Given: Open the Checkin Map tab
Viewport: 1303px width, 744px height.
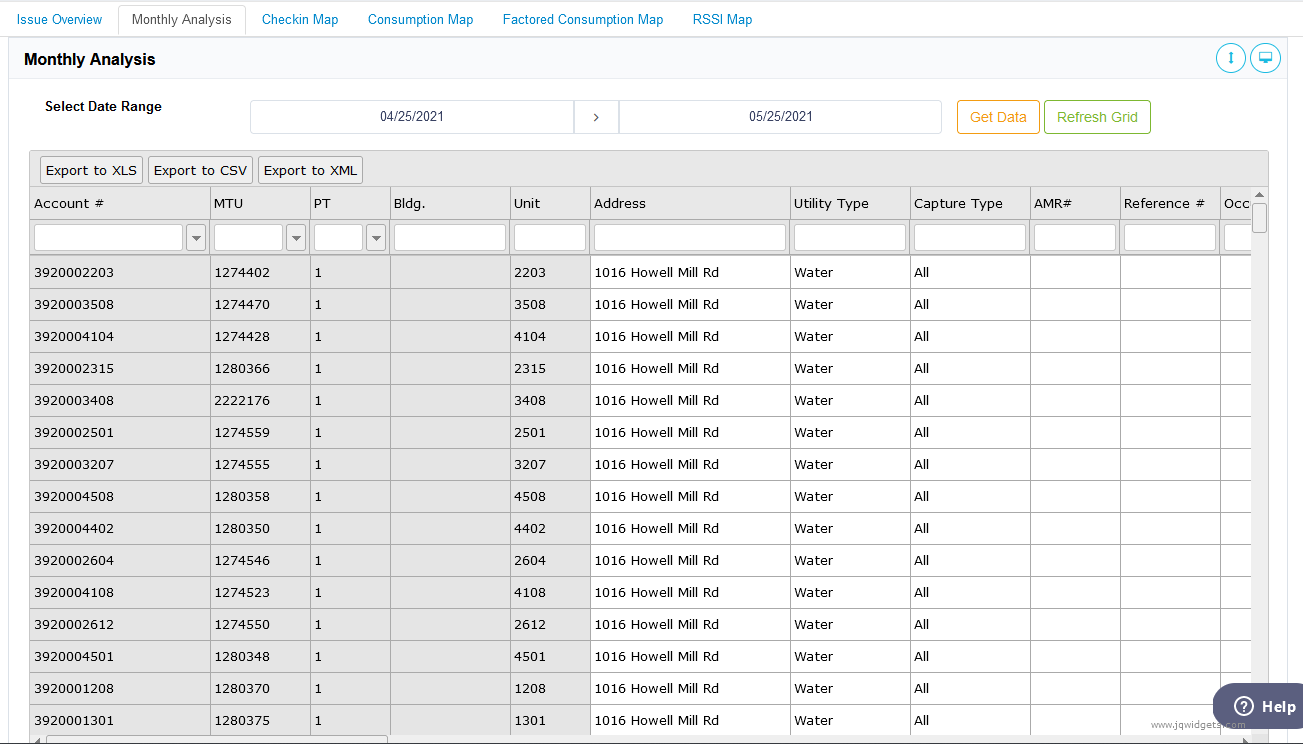Looking at the screenshot, I should point(300,19).
